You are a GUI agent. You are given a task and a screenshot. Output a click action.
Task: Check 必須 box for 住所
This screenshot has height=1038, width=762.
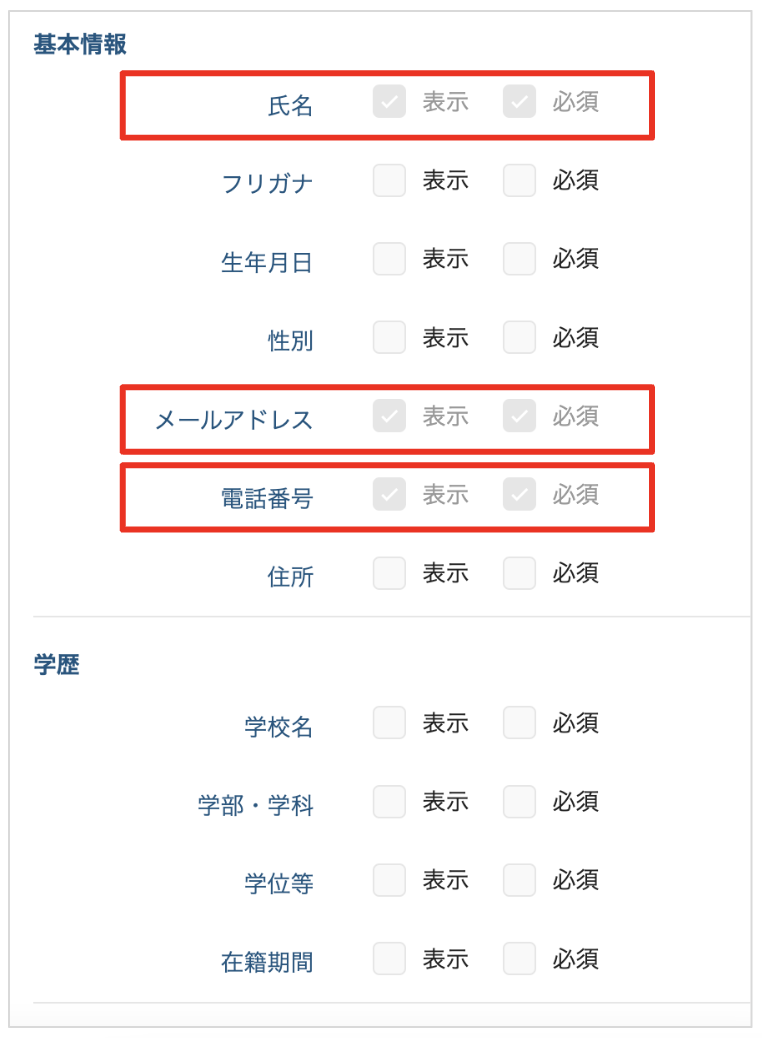click(x=519, y=573)
